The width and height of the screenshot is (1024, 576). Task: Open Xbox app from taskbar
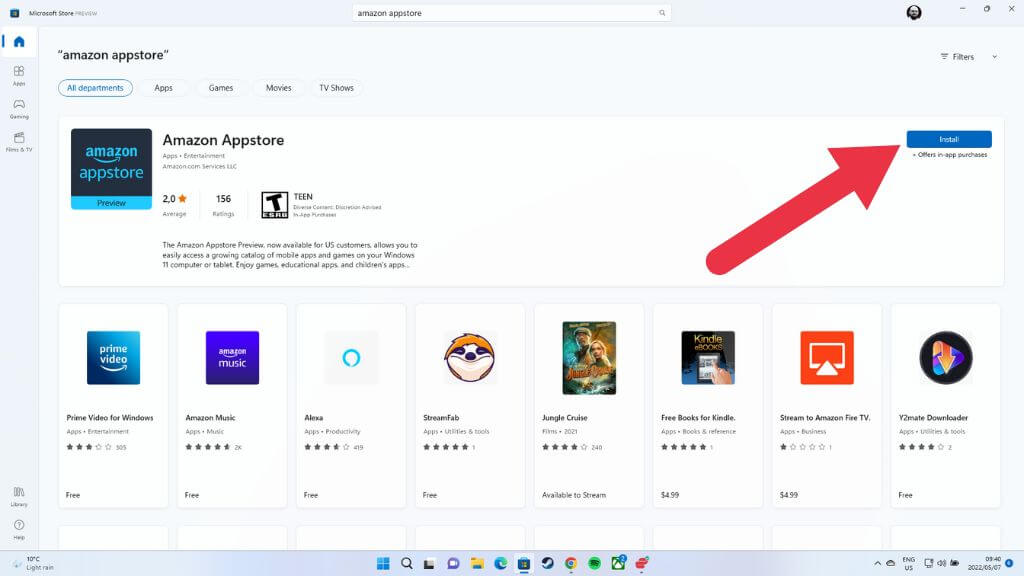click(618, 563)
